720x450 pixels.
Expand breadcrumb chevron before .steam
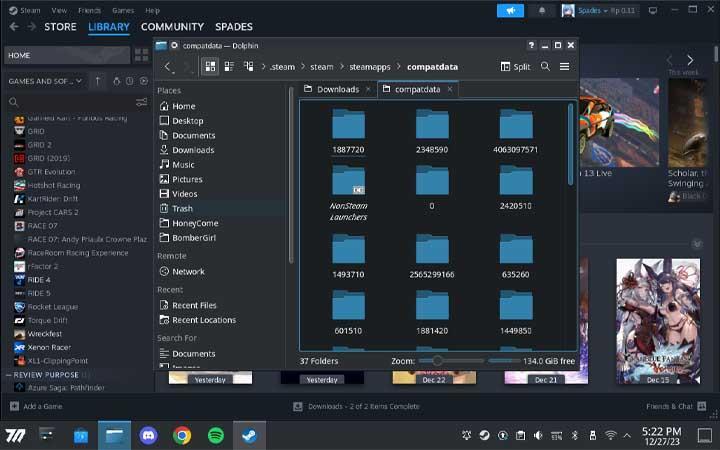click(264, 67)
